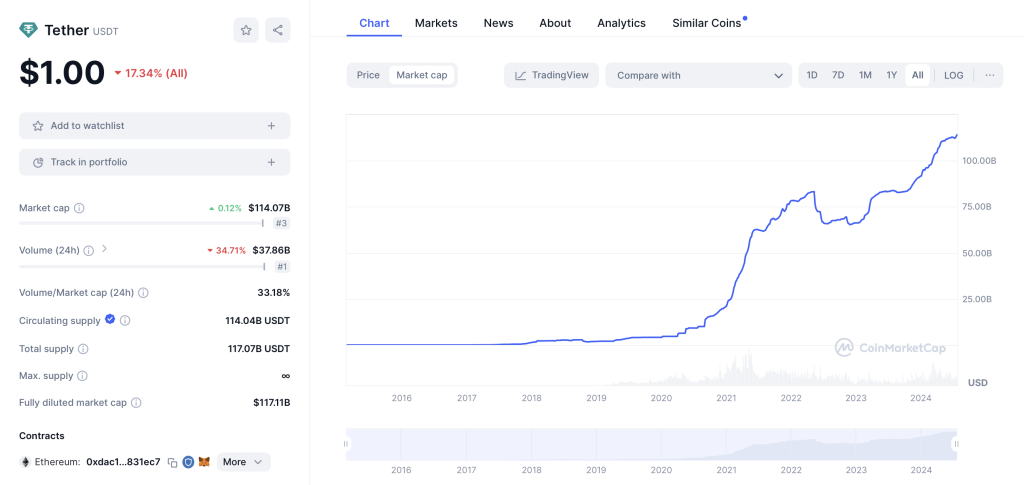Click the 17.34% (All) price change
The width and height of the screenshot is (1024, 485).
[x=151, y=73]
